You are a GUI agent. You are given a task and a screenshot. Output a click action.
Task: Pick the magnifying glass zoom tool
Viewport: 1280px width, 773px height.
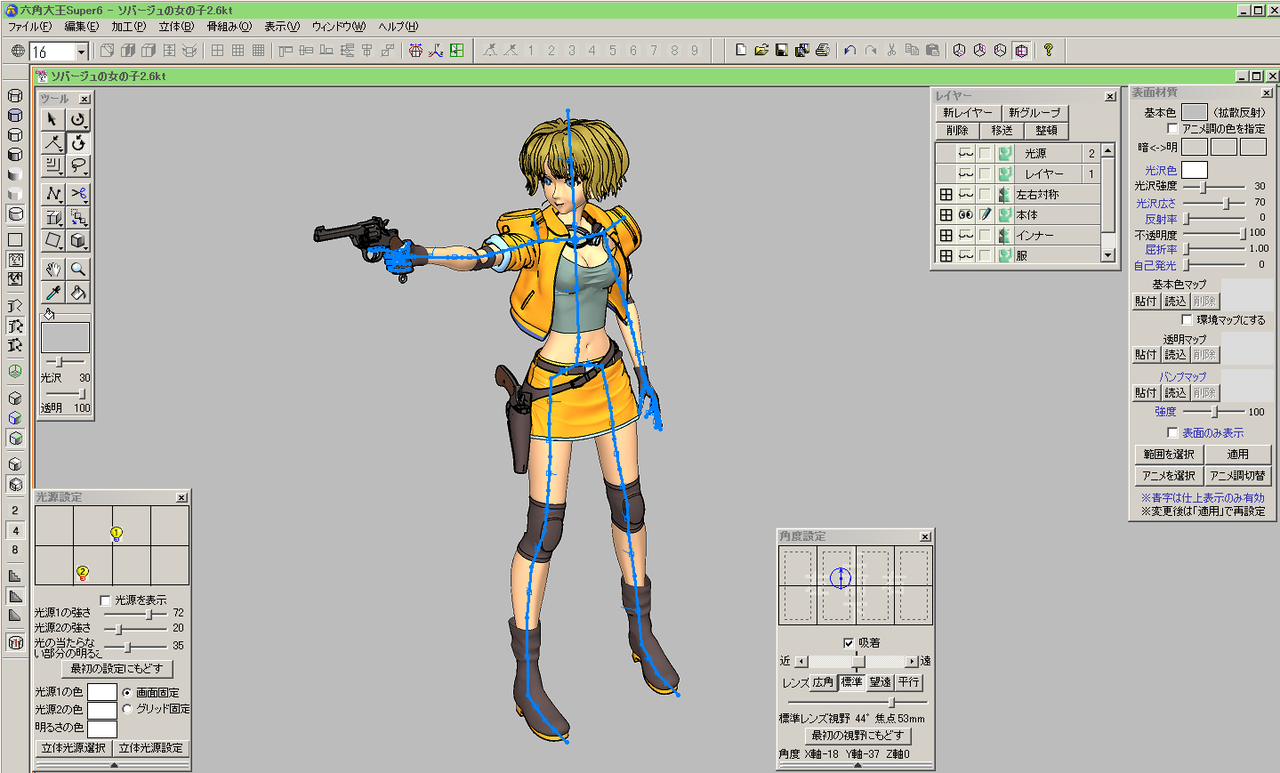[x=78, y=269]
